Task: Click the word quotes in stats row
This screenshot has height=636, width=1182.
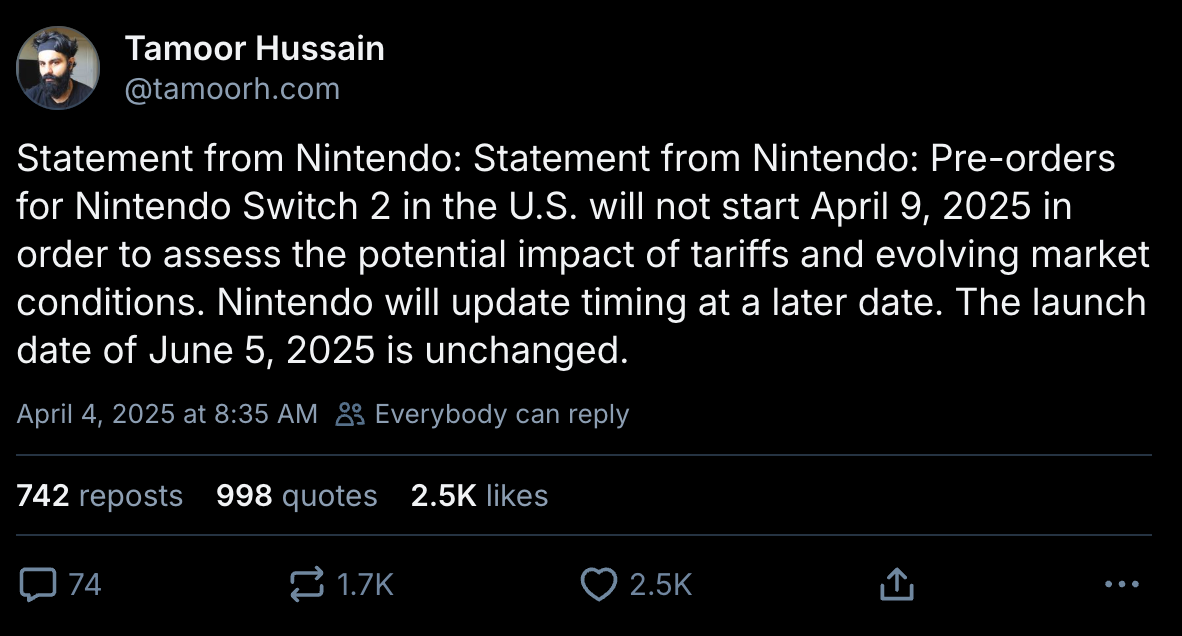Action: pos(329,497)
